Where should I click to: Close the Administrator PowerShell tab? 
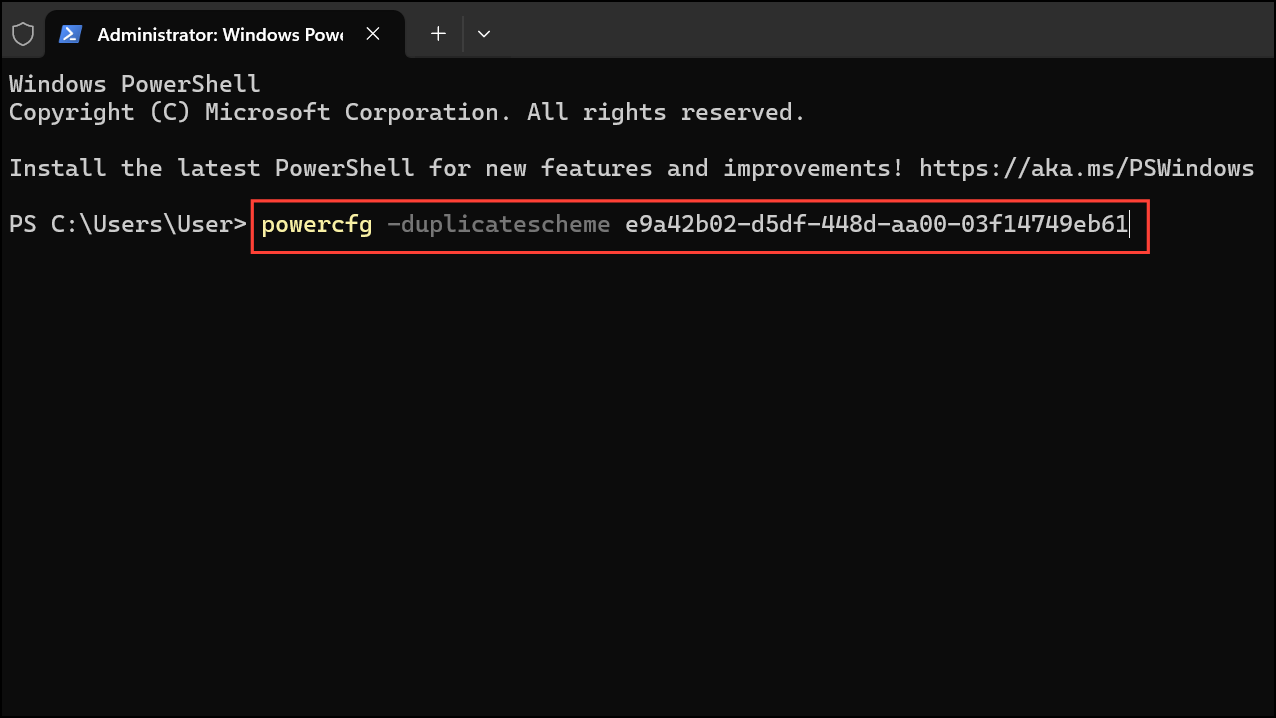372,33
